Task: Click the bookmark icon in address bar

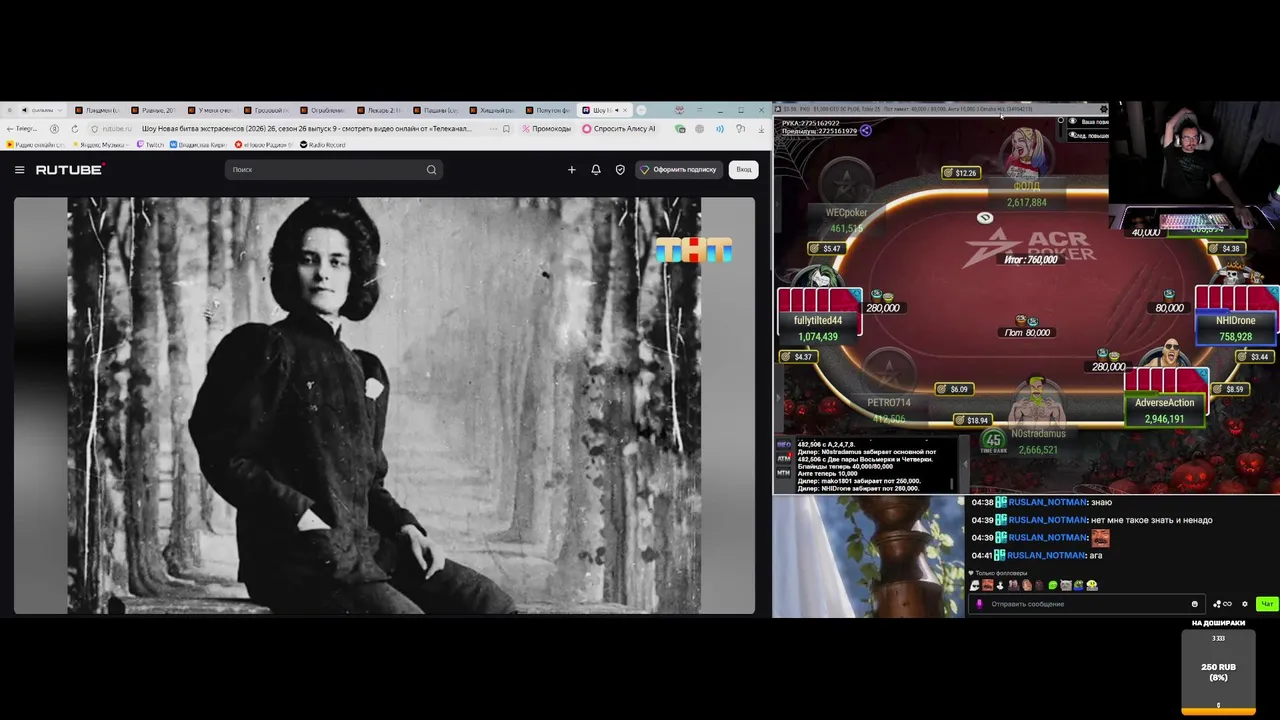Action: pyautogui.click(x=506, y=129)
